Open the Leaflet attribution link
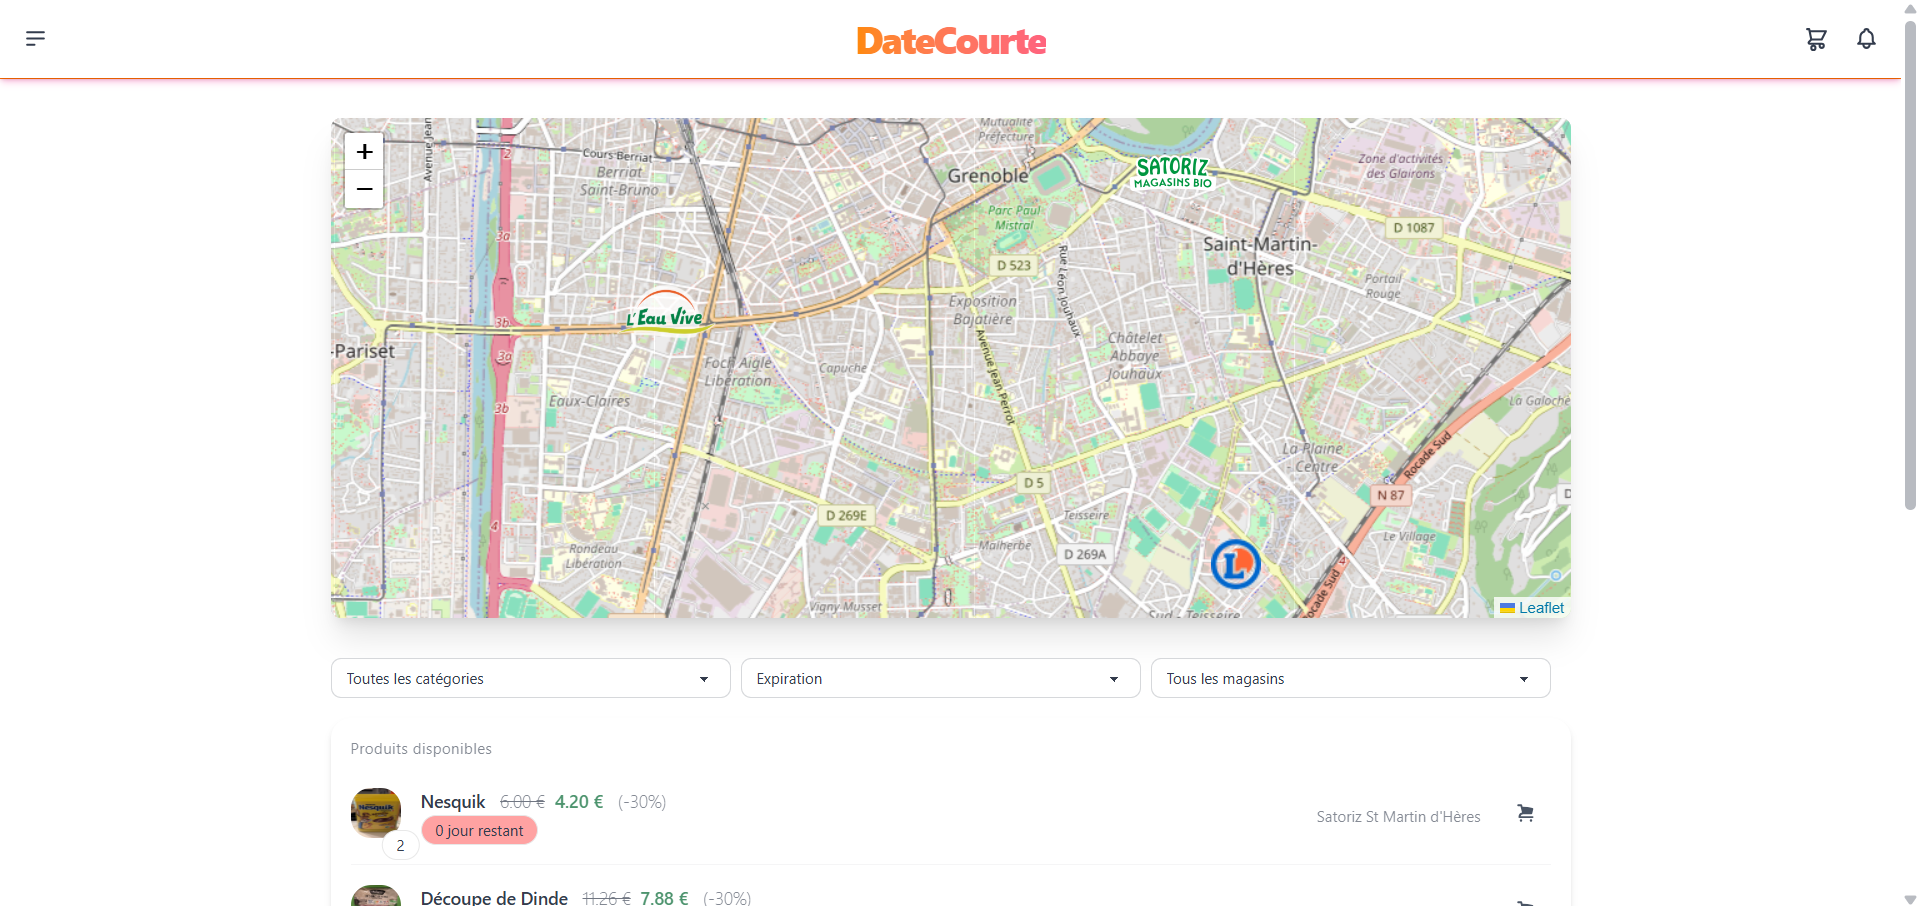This screenshot has width=1919, height=906. pos(1540,607)
